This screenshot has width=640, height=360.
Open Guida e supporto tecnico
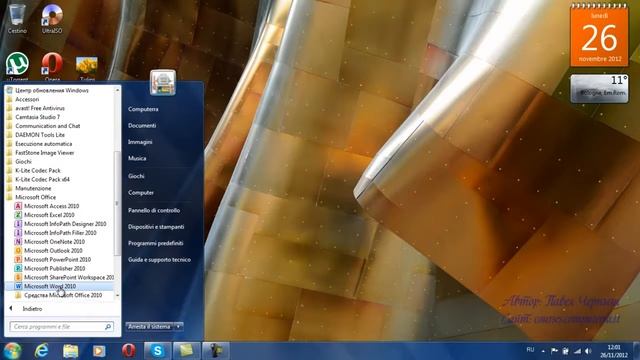click(x=159, y=260)
